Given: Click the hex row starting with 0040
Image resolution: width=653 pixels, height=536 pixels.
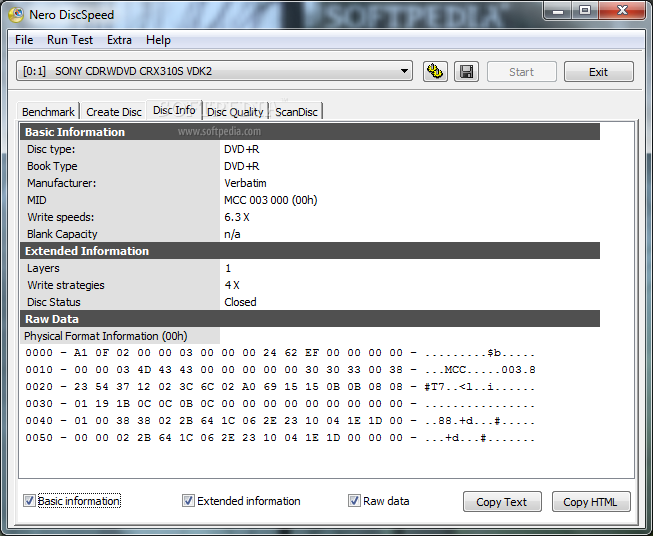Looking at the screenshot, I should pos(280,421).
